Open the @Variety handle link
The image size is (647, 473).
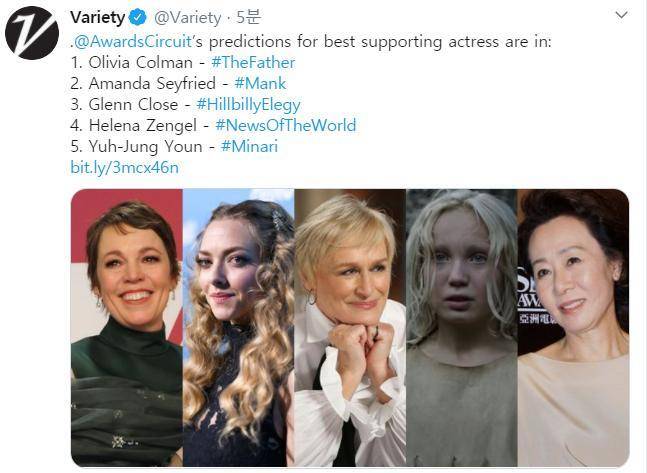pos(187,18)
